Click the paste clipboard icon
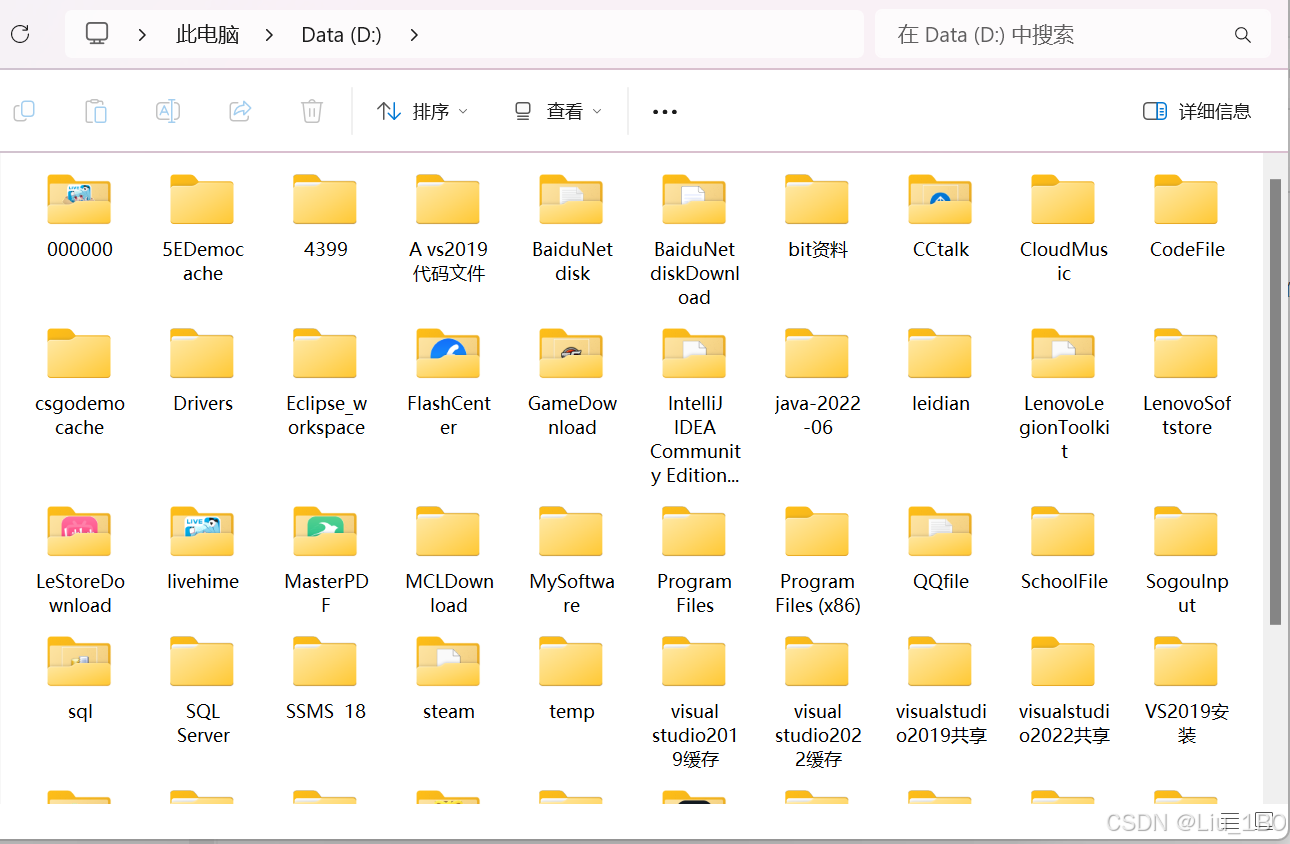This screenshot has width=1290, height=844. 96,111
